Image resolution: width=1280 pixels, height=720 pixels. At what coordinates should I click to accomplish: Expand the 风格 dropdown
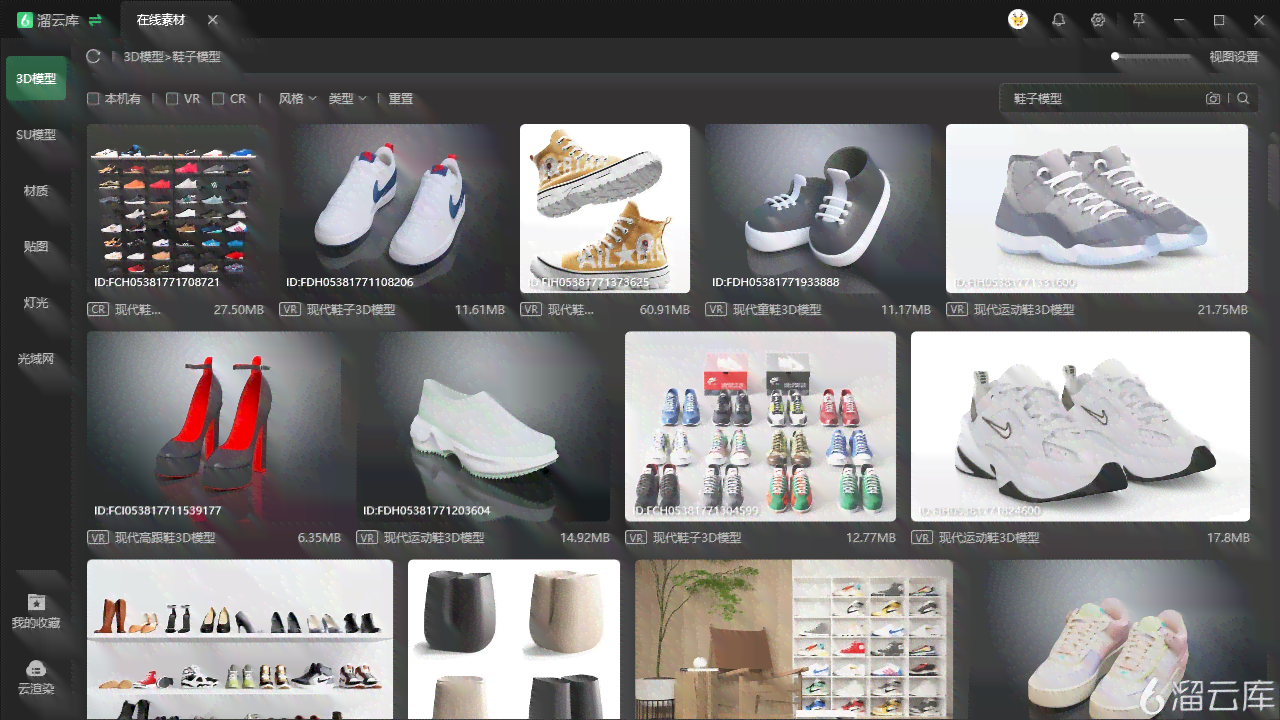coord(297,99)
